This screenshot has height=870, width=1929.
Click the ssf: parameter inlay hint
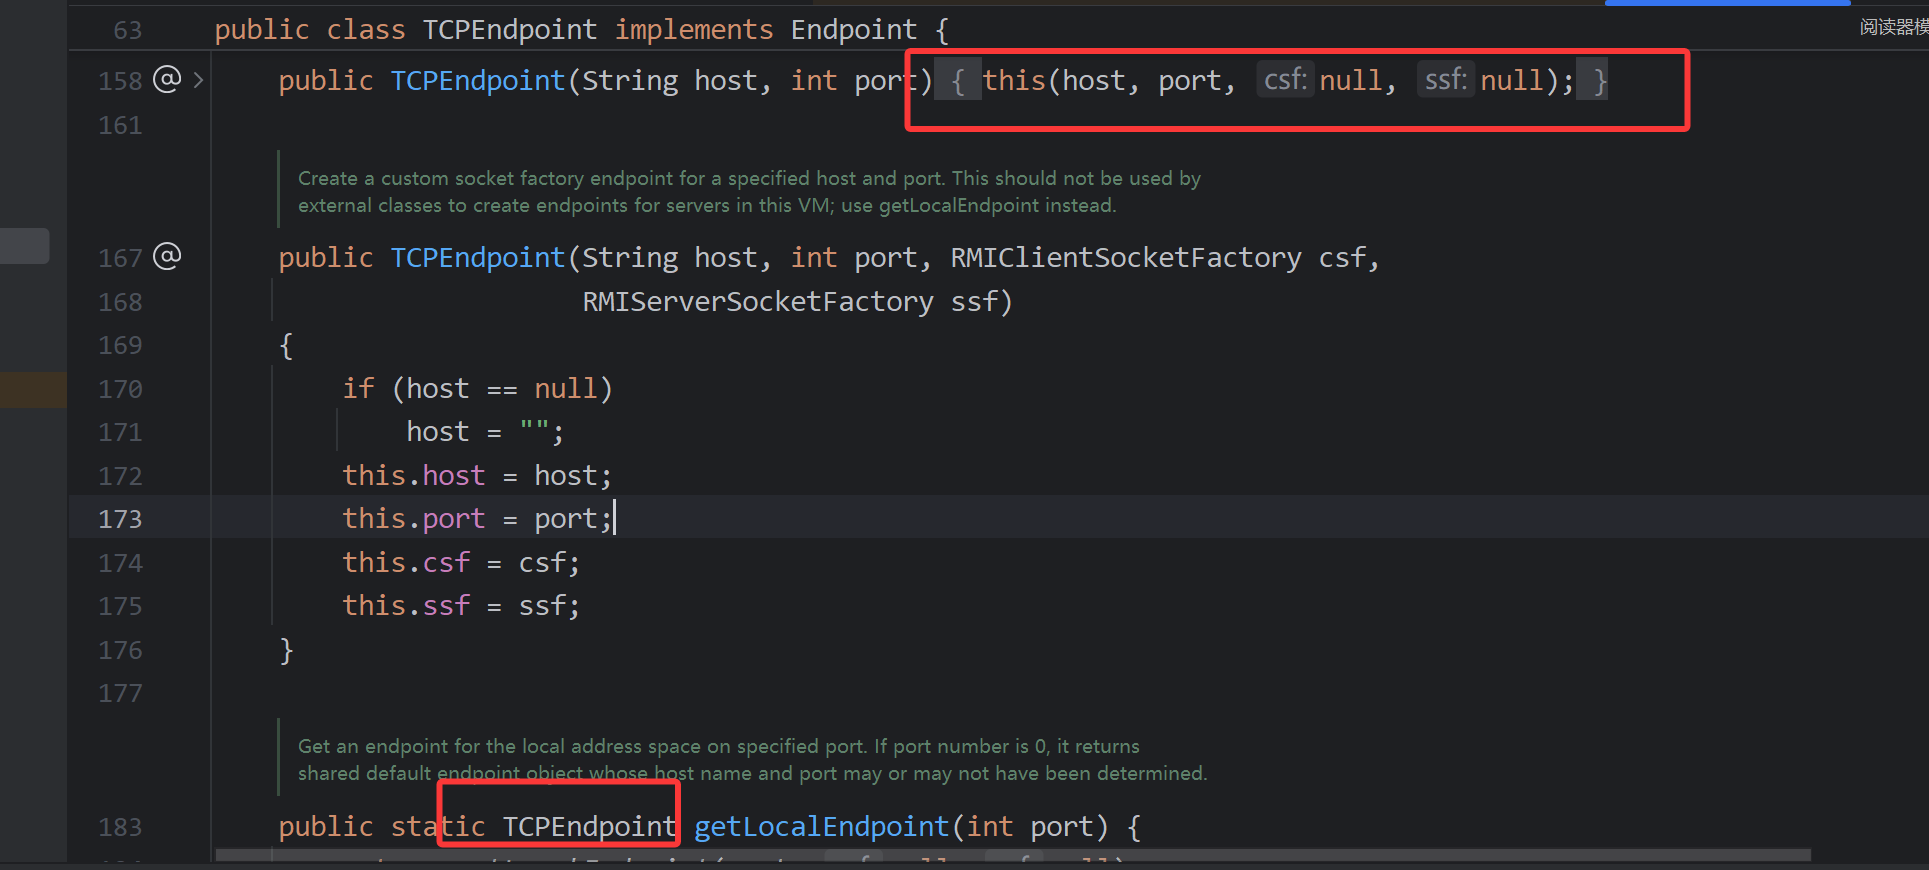click(x=1445, y=80)
